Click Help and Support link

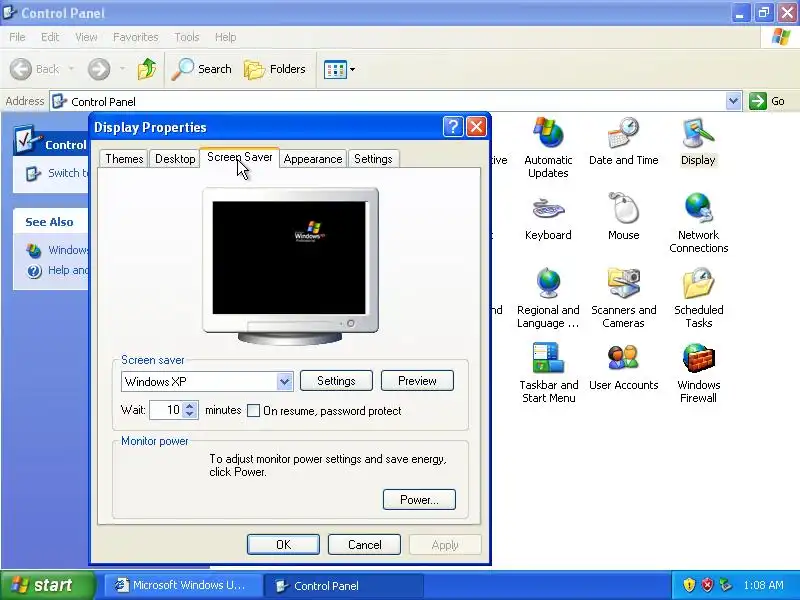coord(57,270)
